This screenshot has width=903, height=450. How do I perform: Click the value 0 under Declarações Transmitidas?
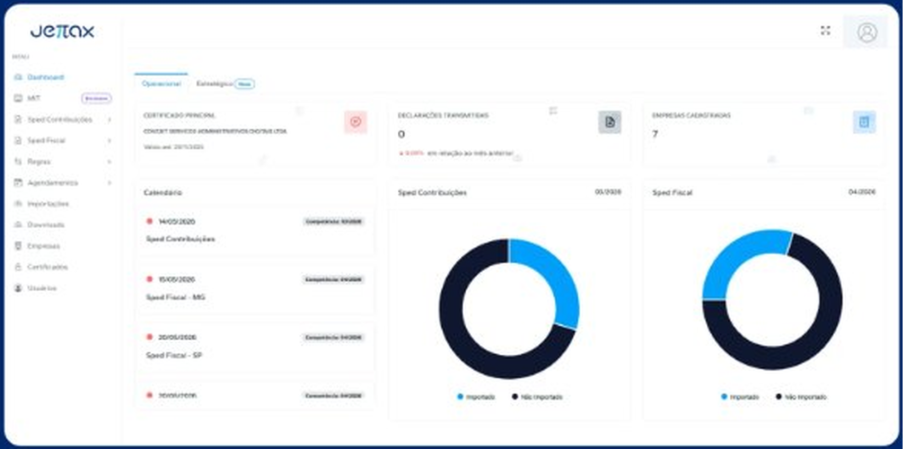coord(401,134)
